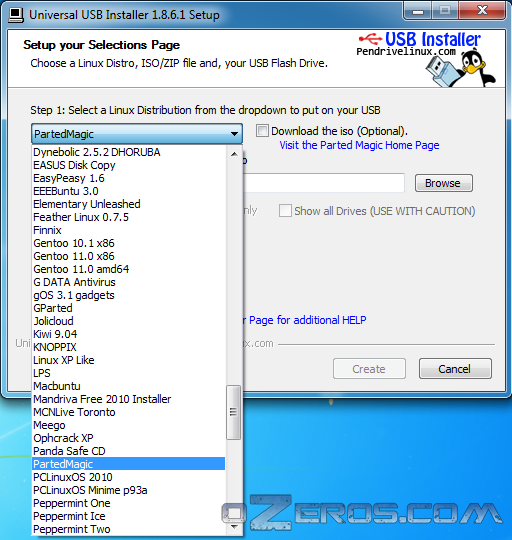Enable the Download the iso checkbox
The height and width of the screenshot is (540, 512).
[262, 131]
